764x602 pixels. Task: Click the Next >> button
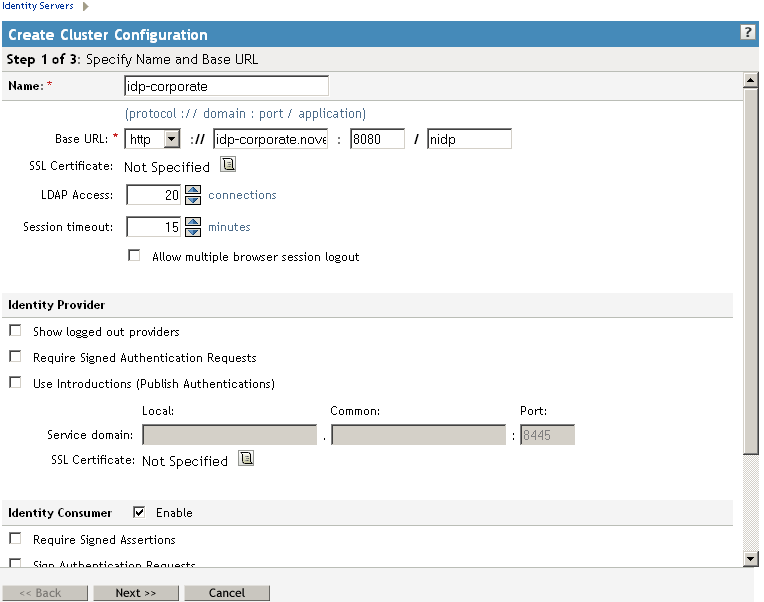pyautogui.click(x=135, y=593)
